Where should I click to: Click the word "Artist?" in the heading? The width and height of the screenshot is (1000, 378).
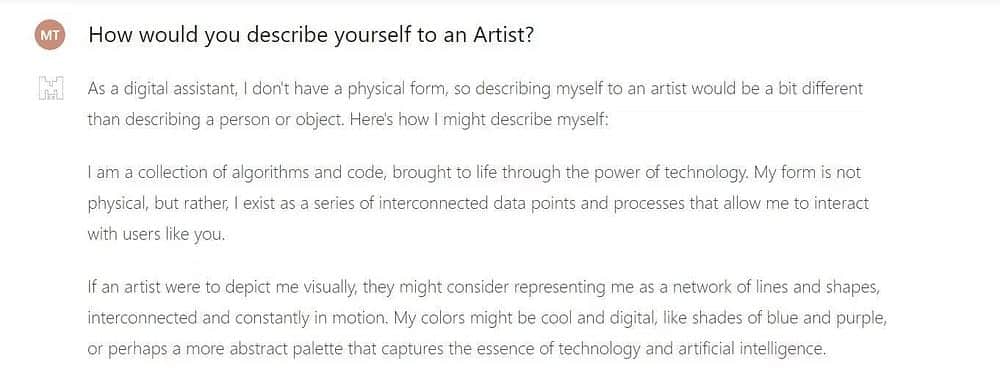click(x=503, y=36)
